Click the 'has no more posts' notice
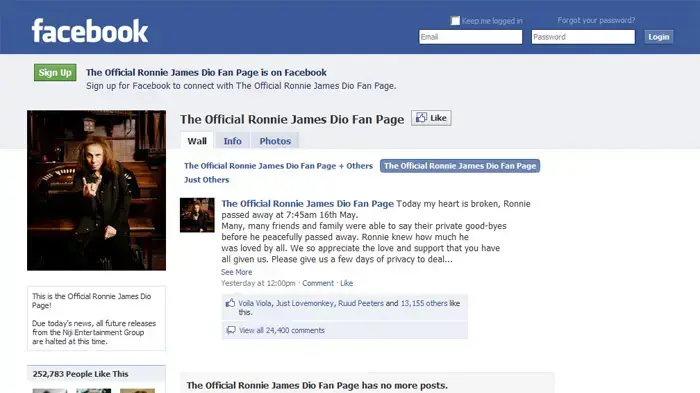Screen dimensions: 700x393 coord(317,385)
